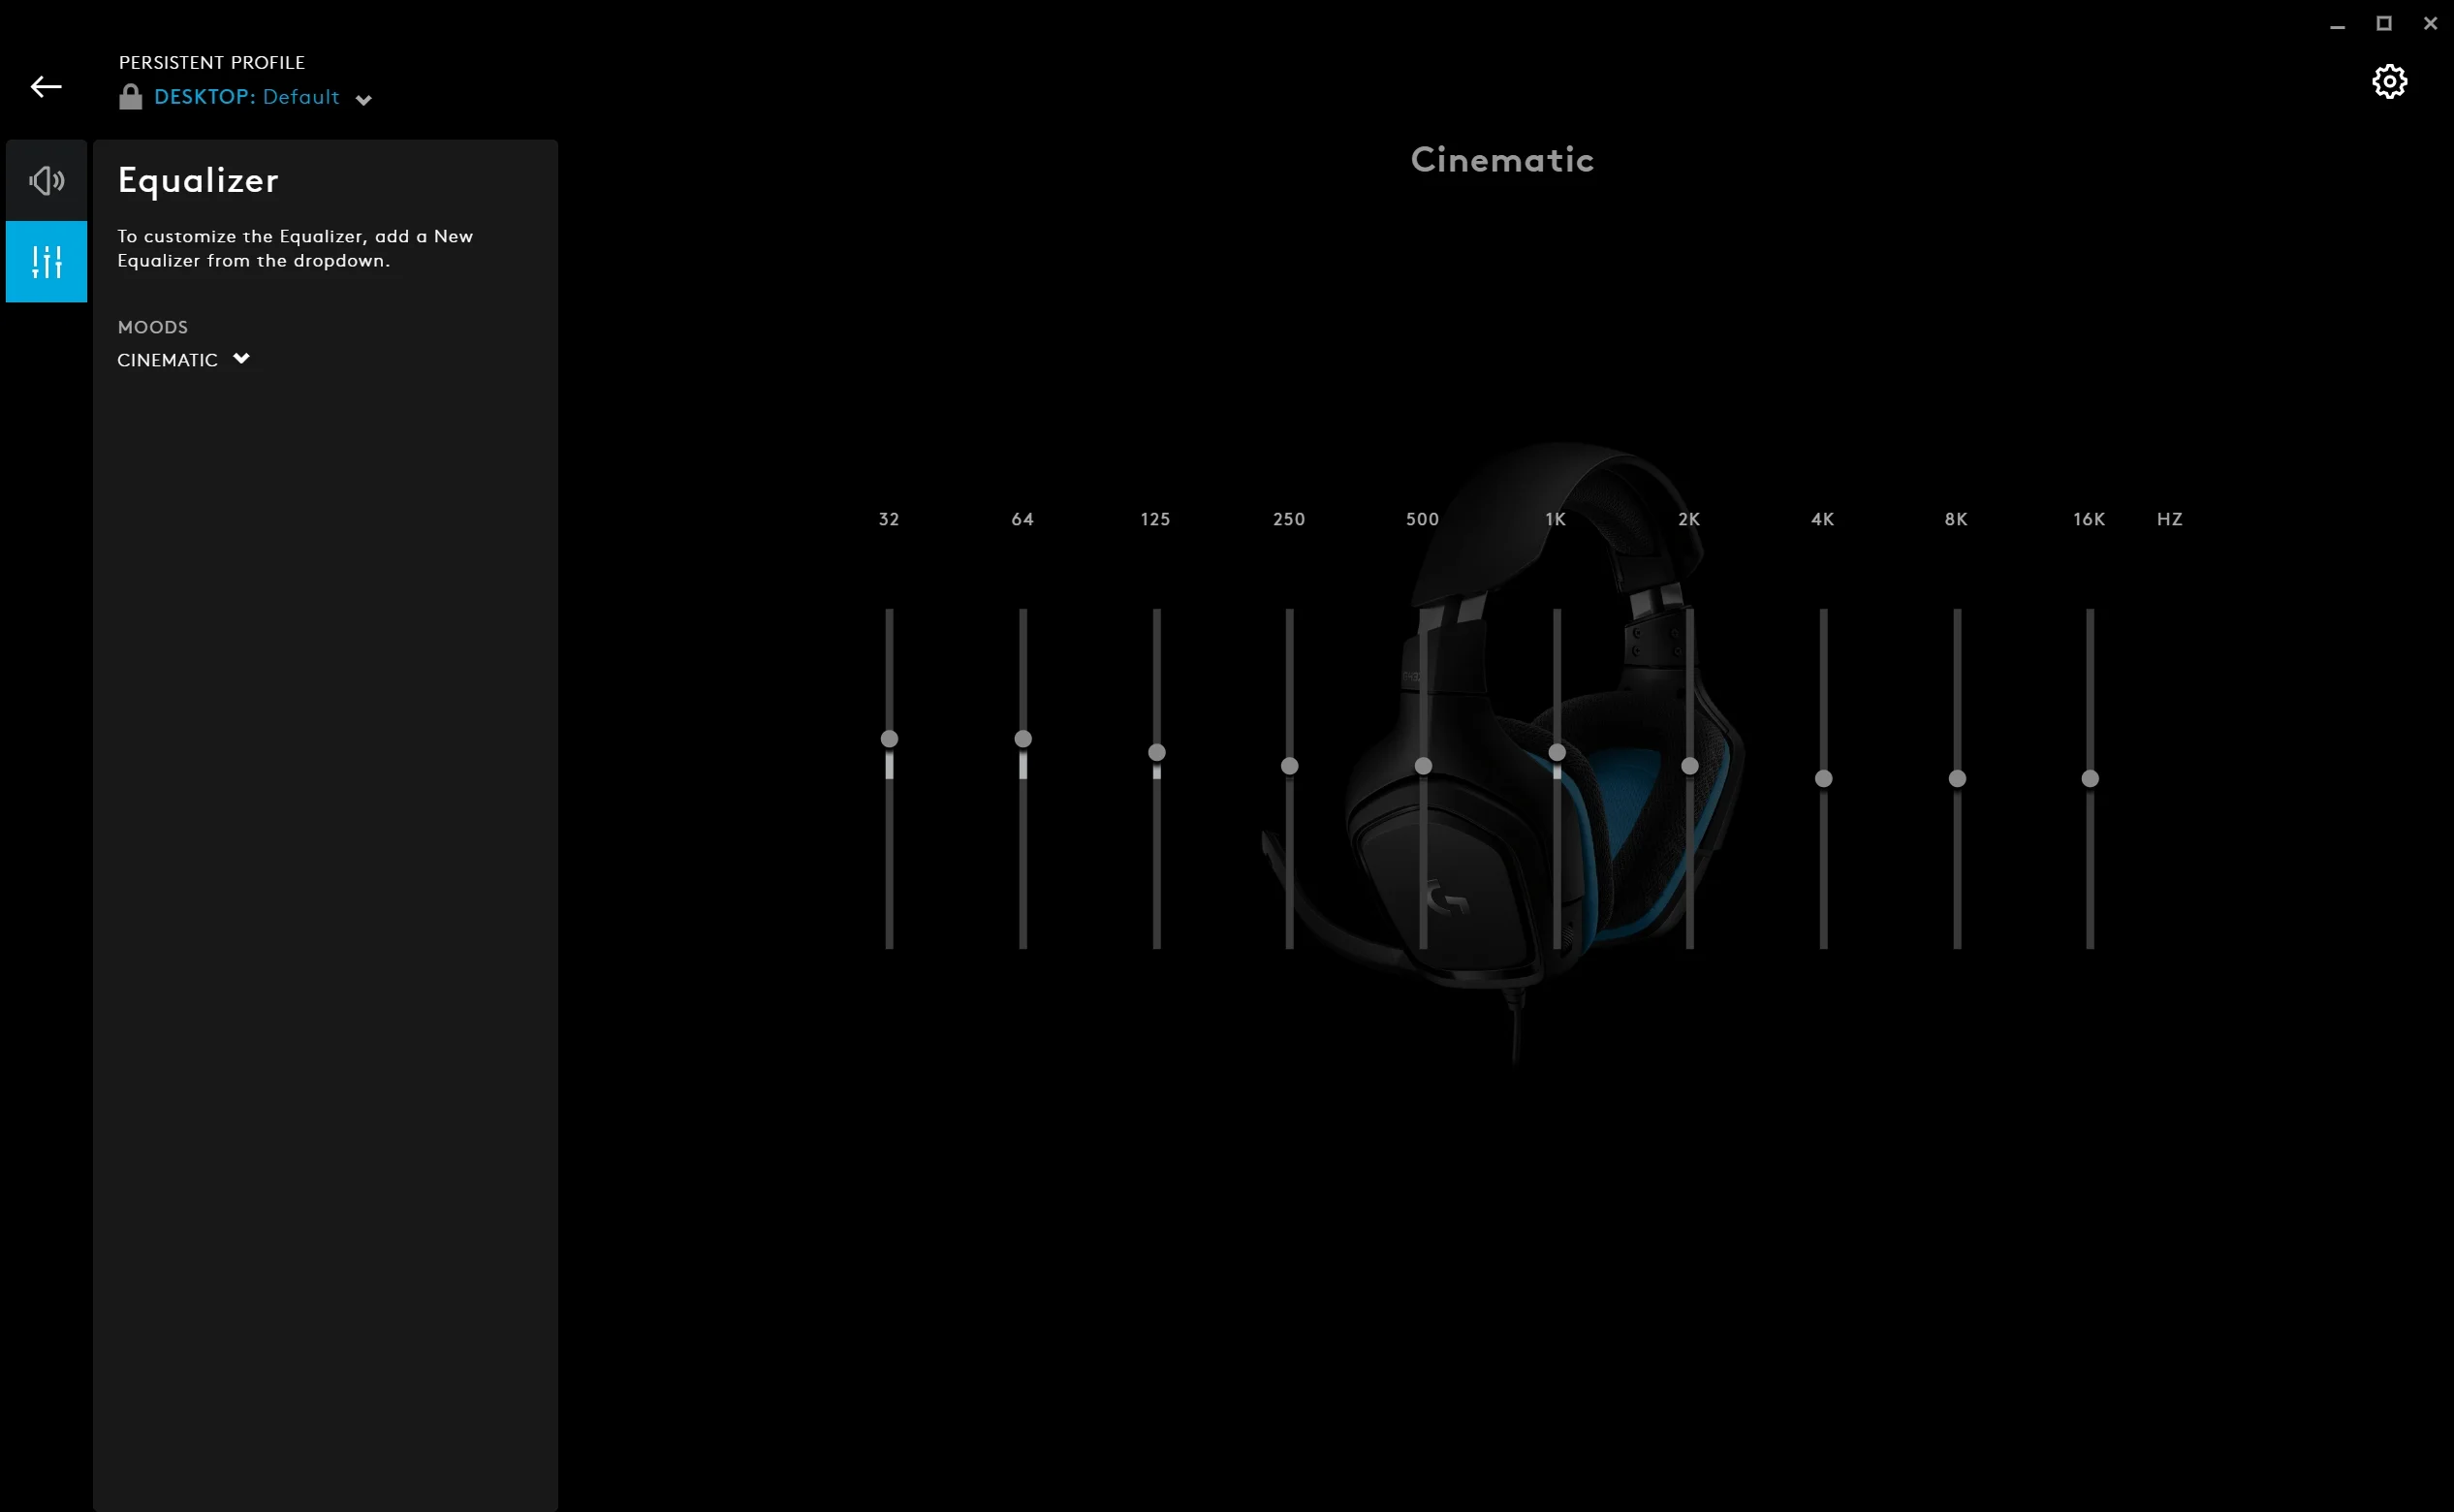Click the chevron beside CINEMATIC
This screenshot has width=2454, height=1512.
(x=241, y=359)
